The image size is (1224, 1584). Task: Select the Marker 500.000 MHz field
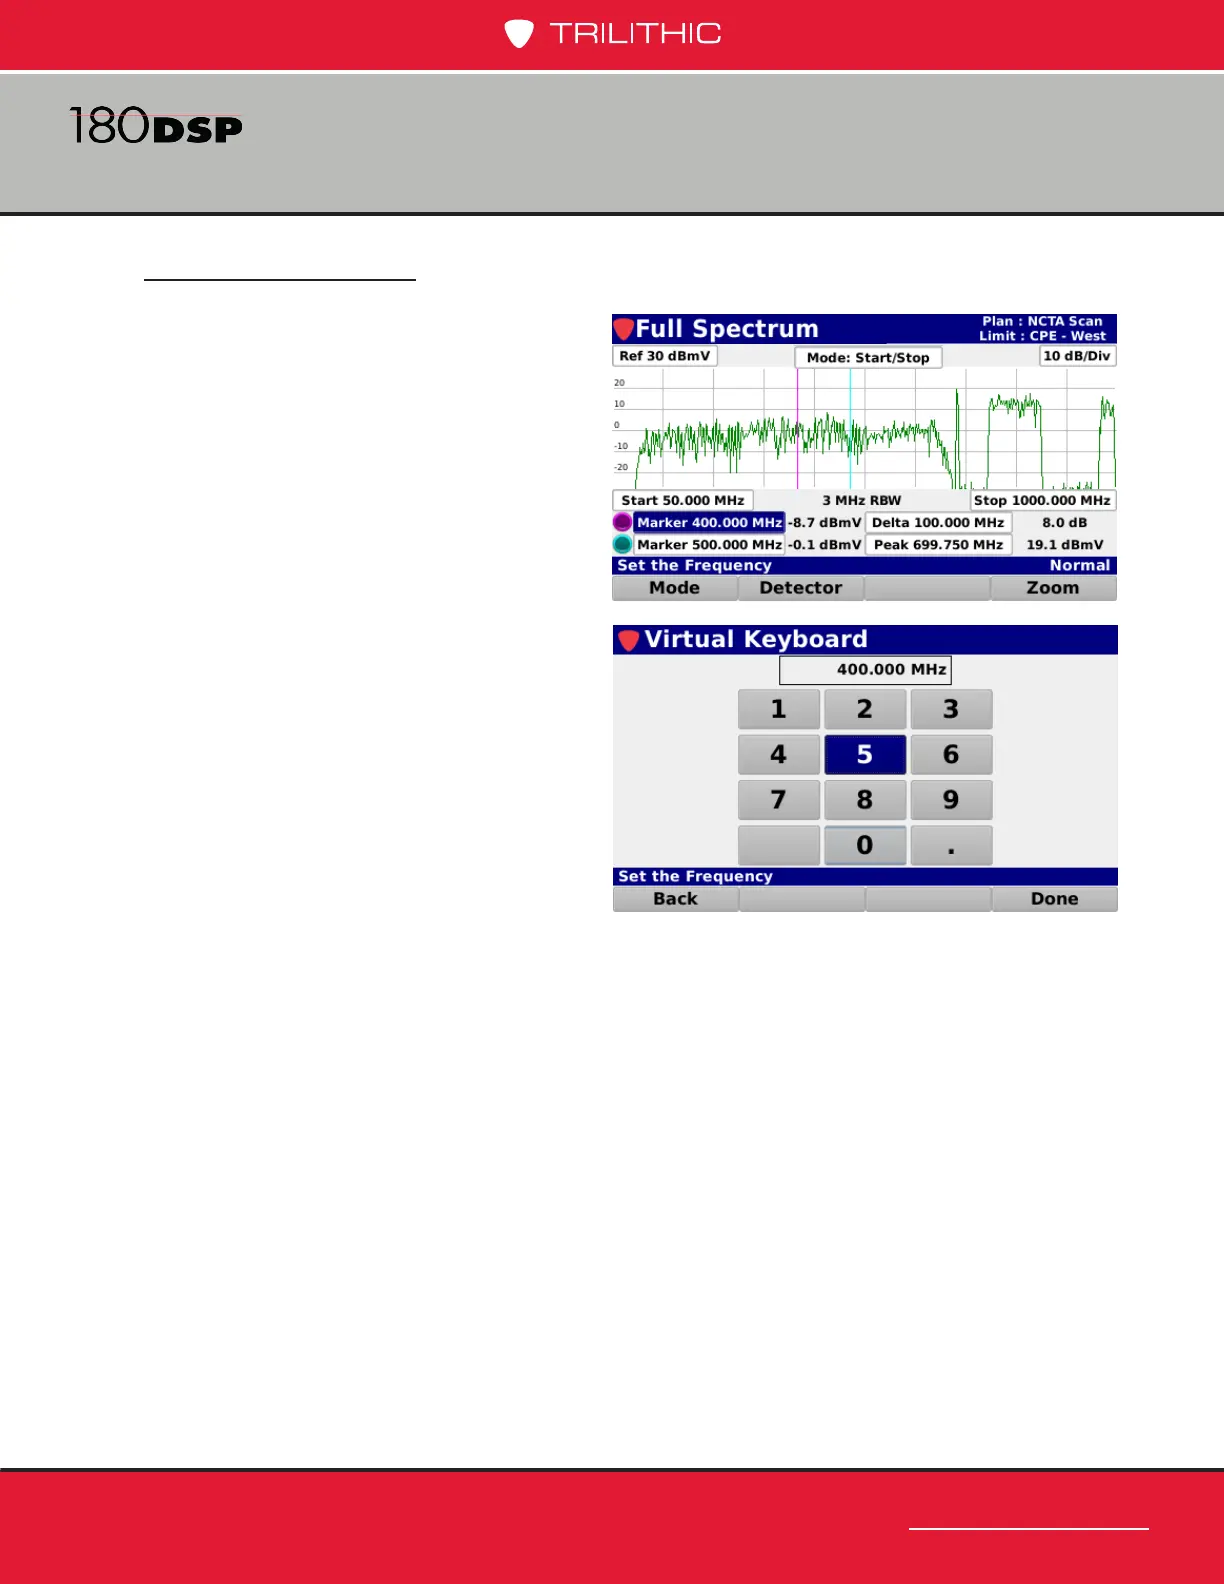coord(709,544)
